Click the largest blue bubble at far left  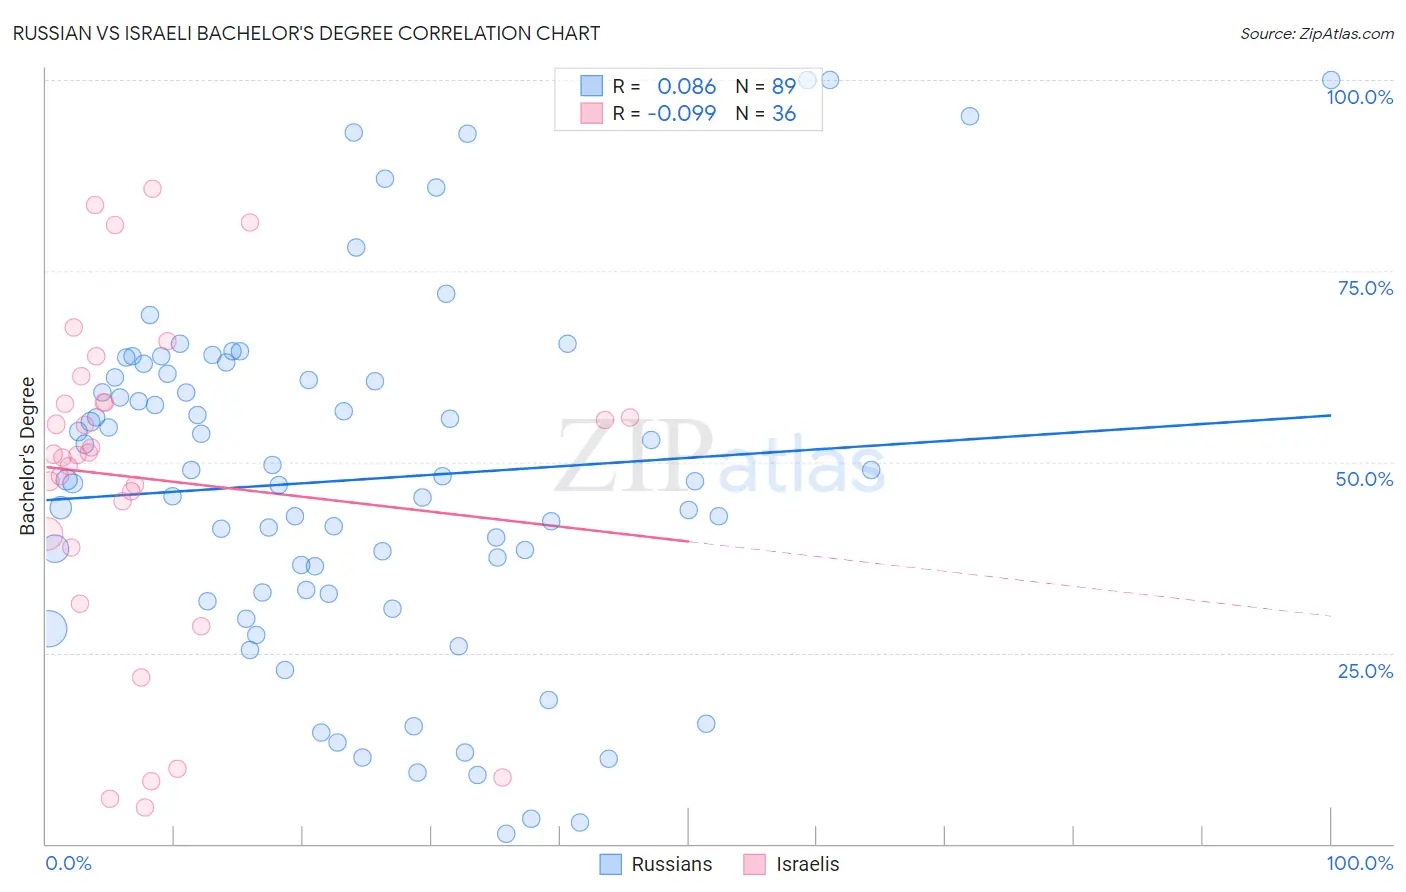coord(45,629)
